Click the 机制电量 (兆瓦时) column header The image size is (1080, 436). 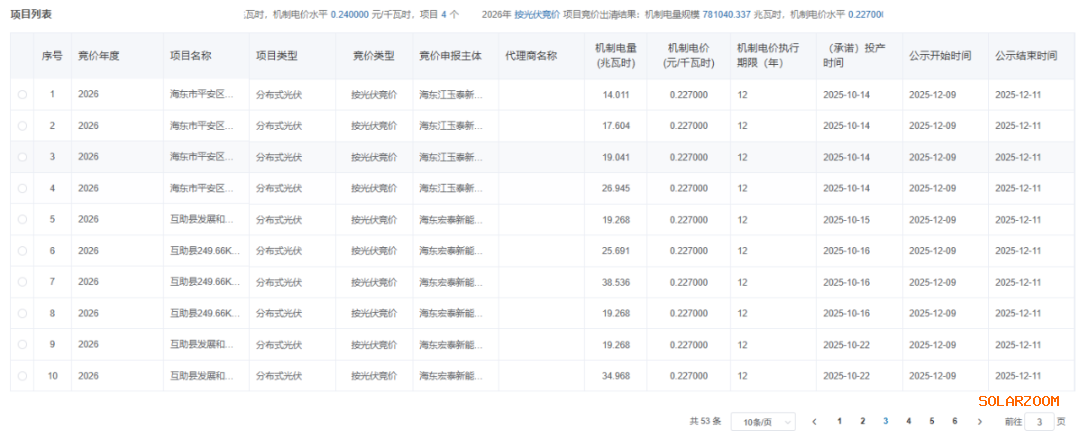[614, 56]
